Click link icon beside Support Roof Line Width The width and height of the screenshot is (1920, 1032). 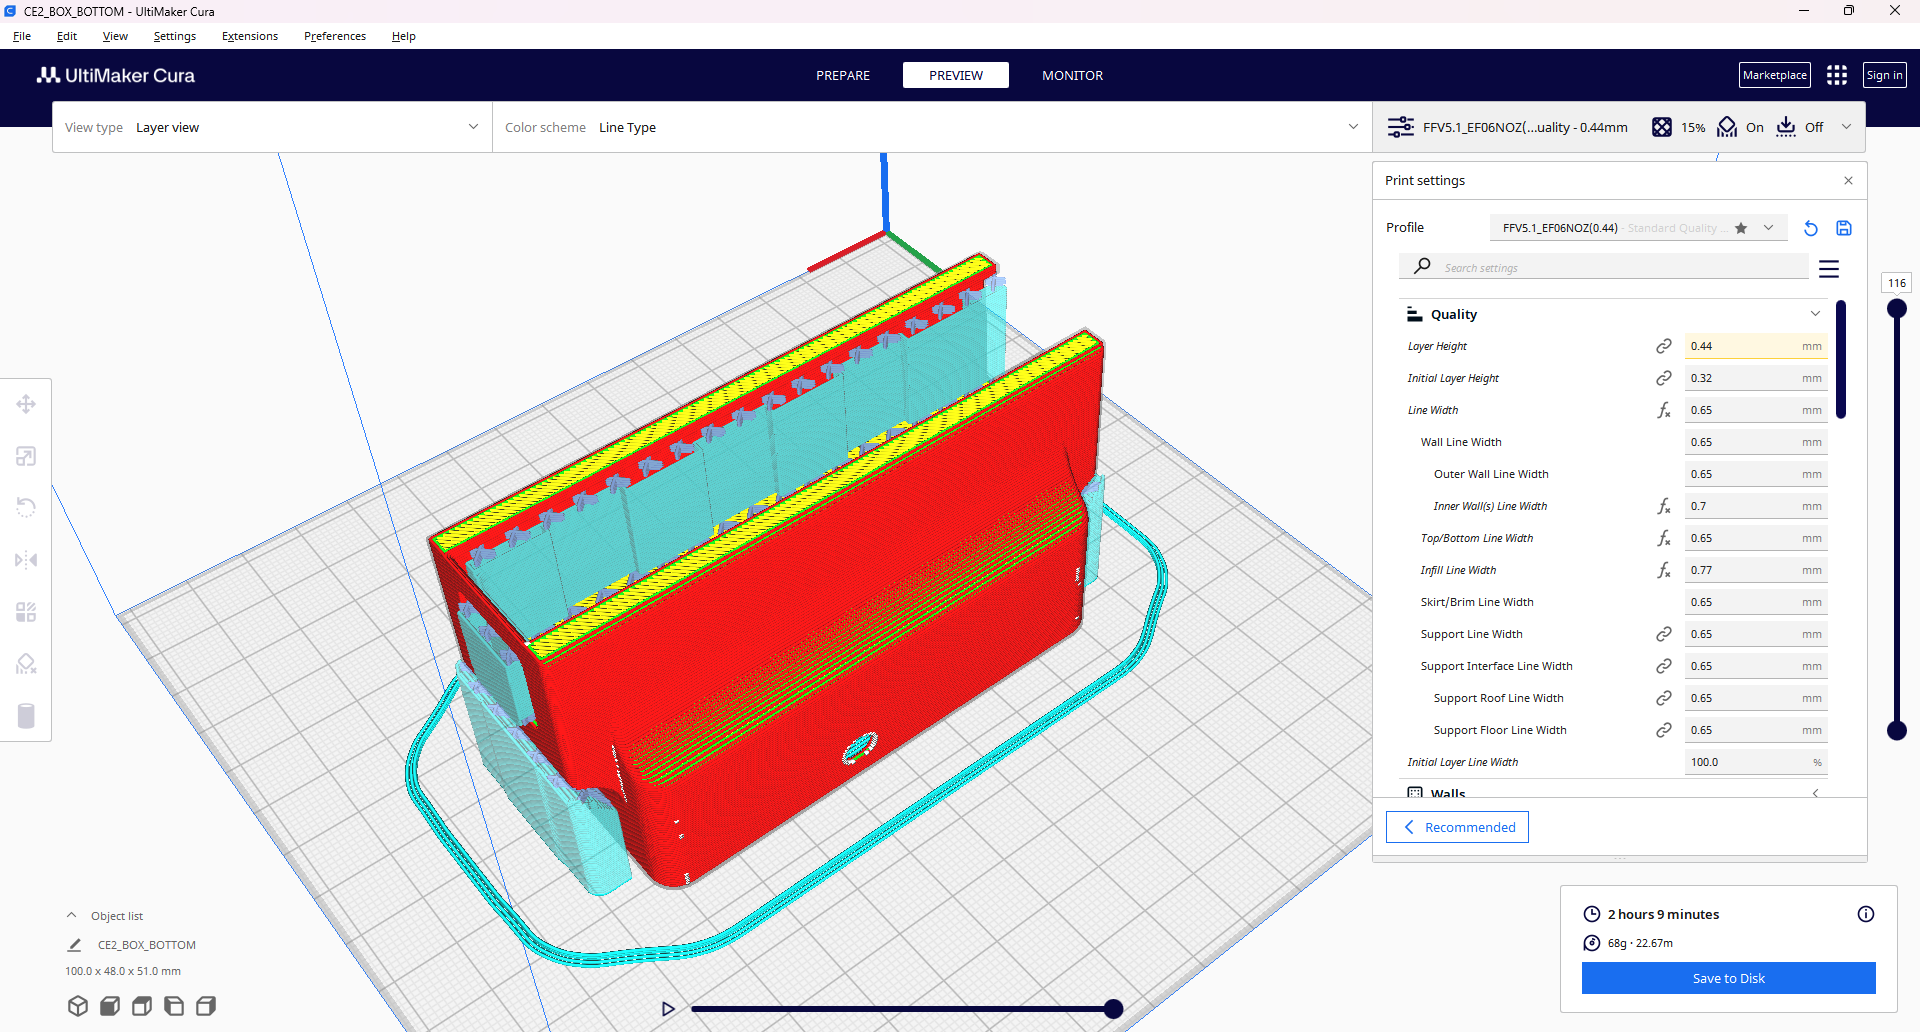click(1664, 698)
